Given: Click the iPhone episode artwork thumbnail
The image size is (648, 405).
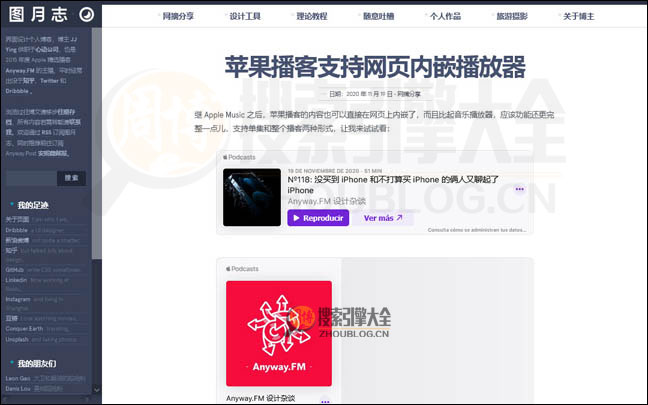Looking at the screenshot, I should click(252, 197).
